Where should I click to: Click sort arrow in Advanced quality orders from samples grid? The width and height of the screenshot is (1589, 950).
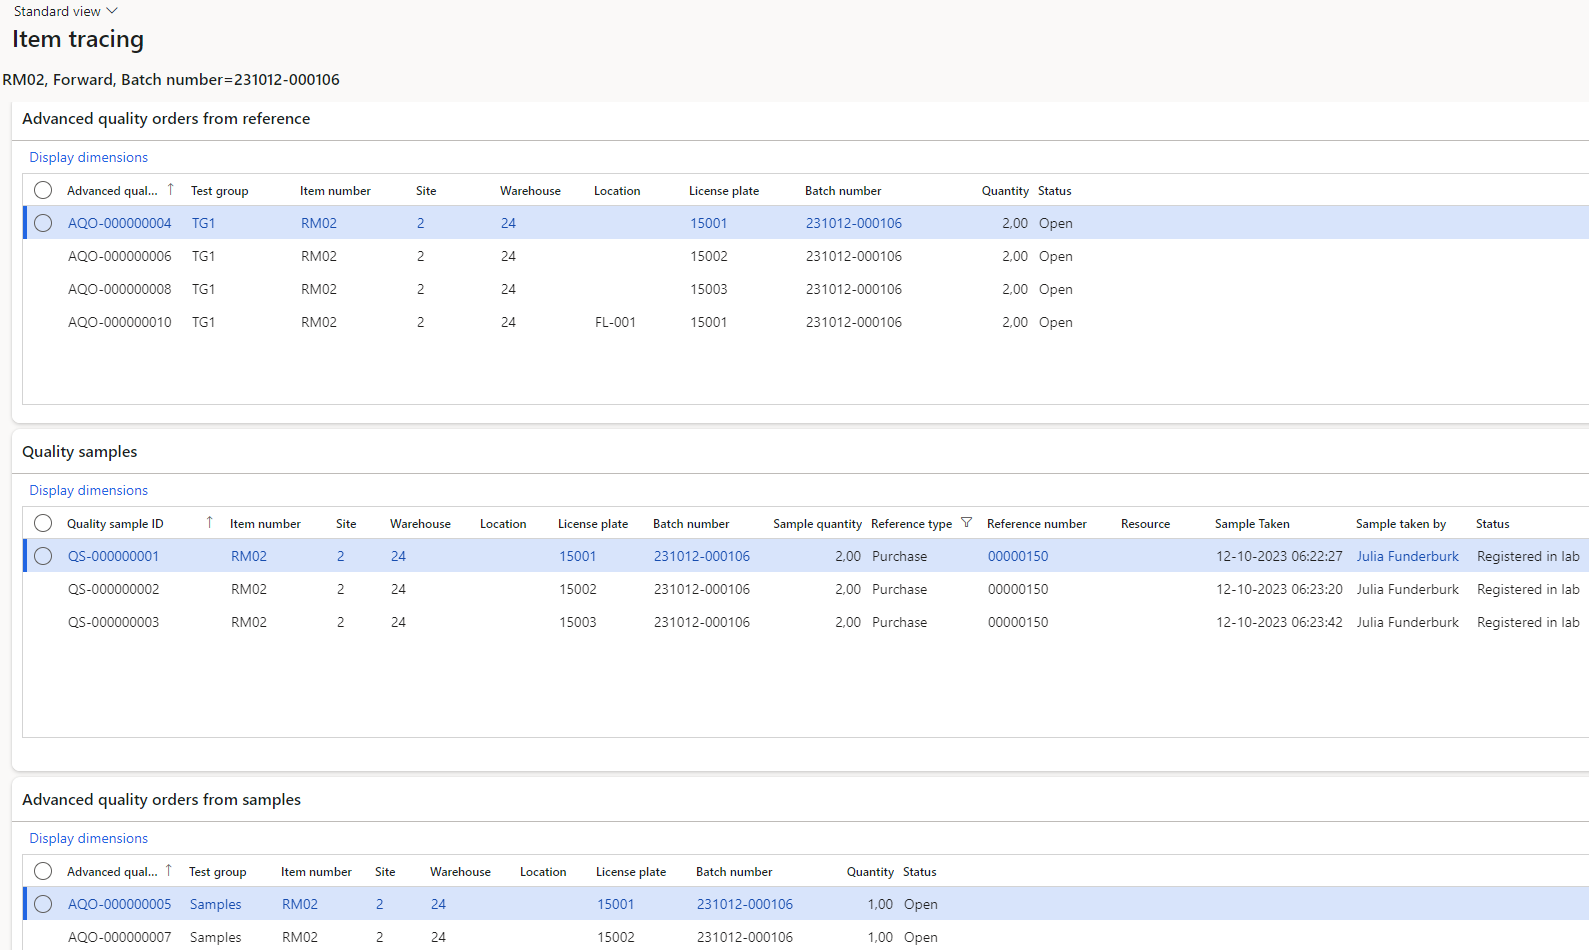coord(169,871)
